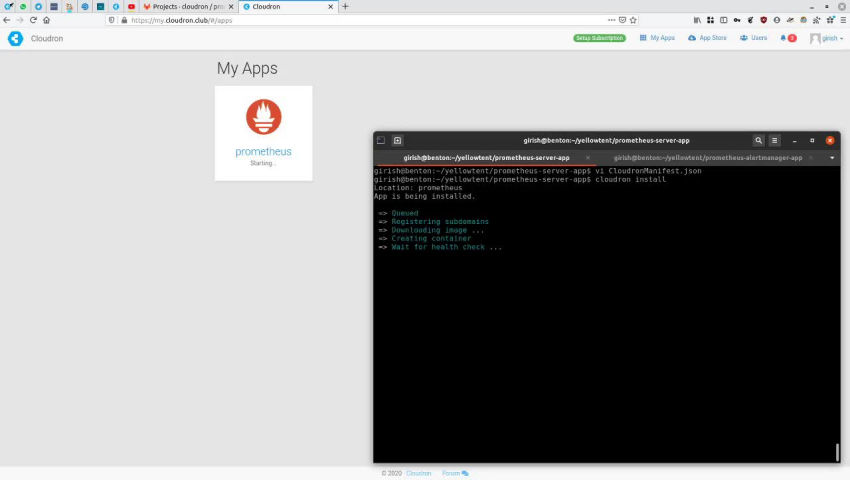Open the terminal hamburger menu
Viewport: 850px width, 480px height.
tap(774, 141)
